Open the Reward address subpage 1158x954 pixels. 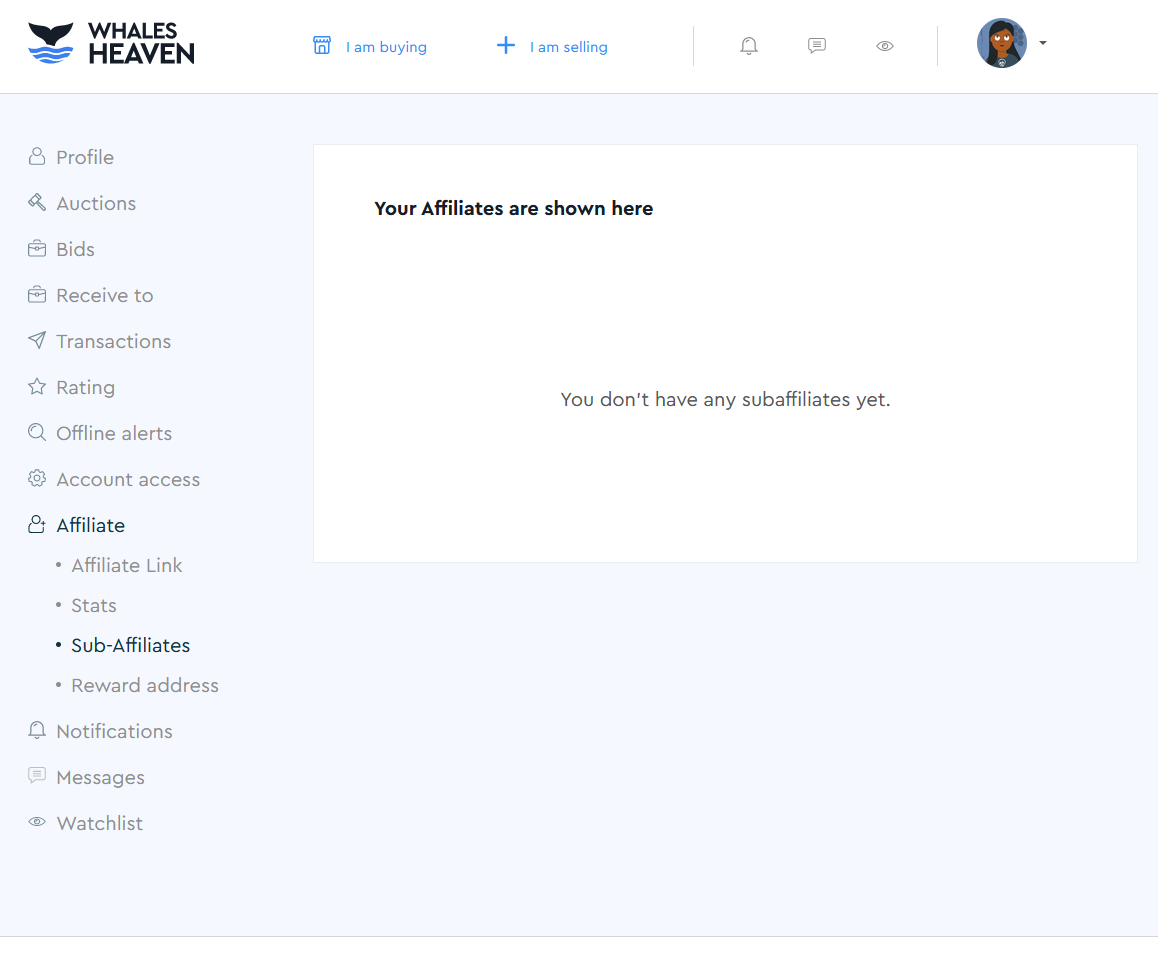145,685
